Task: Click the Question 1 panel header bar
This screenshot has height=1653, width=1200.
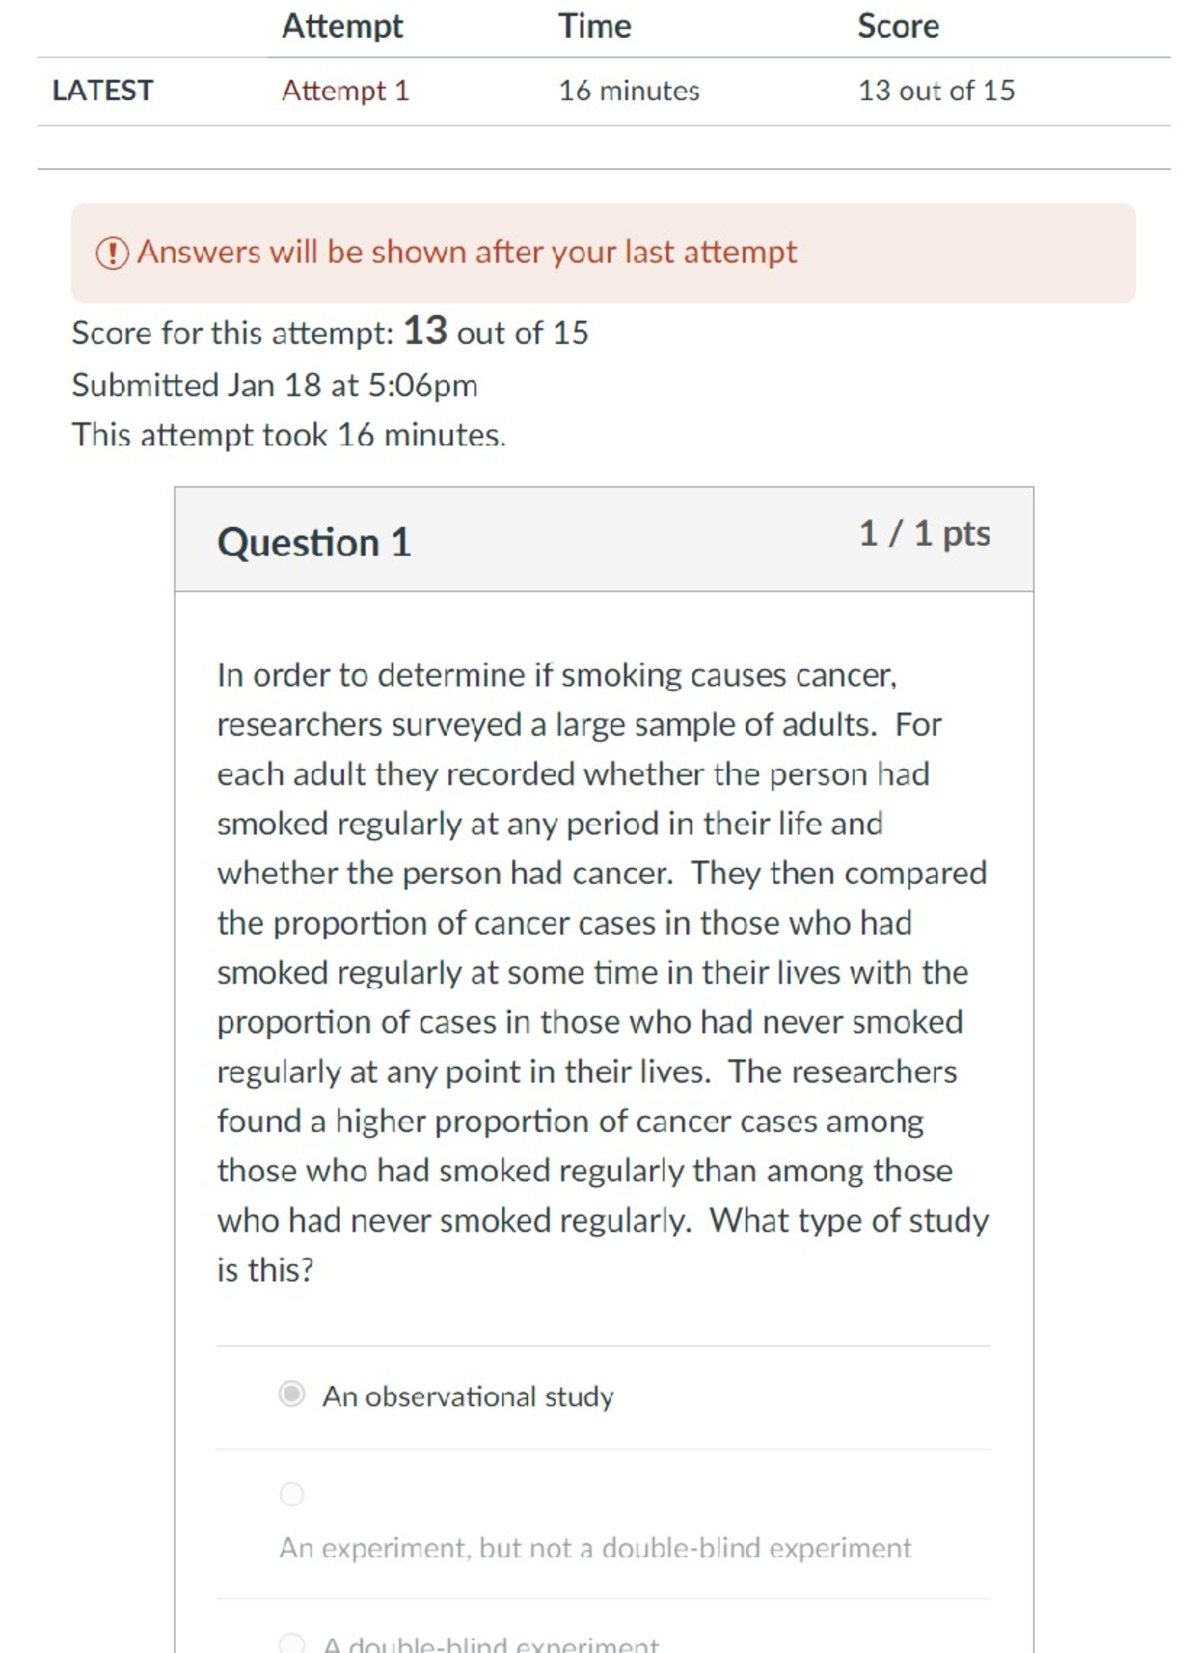Action: pyautogui.click(x=600, y=538)
